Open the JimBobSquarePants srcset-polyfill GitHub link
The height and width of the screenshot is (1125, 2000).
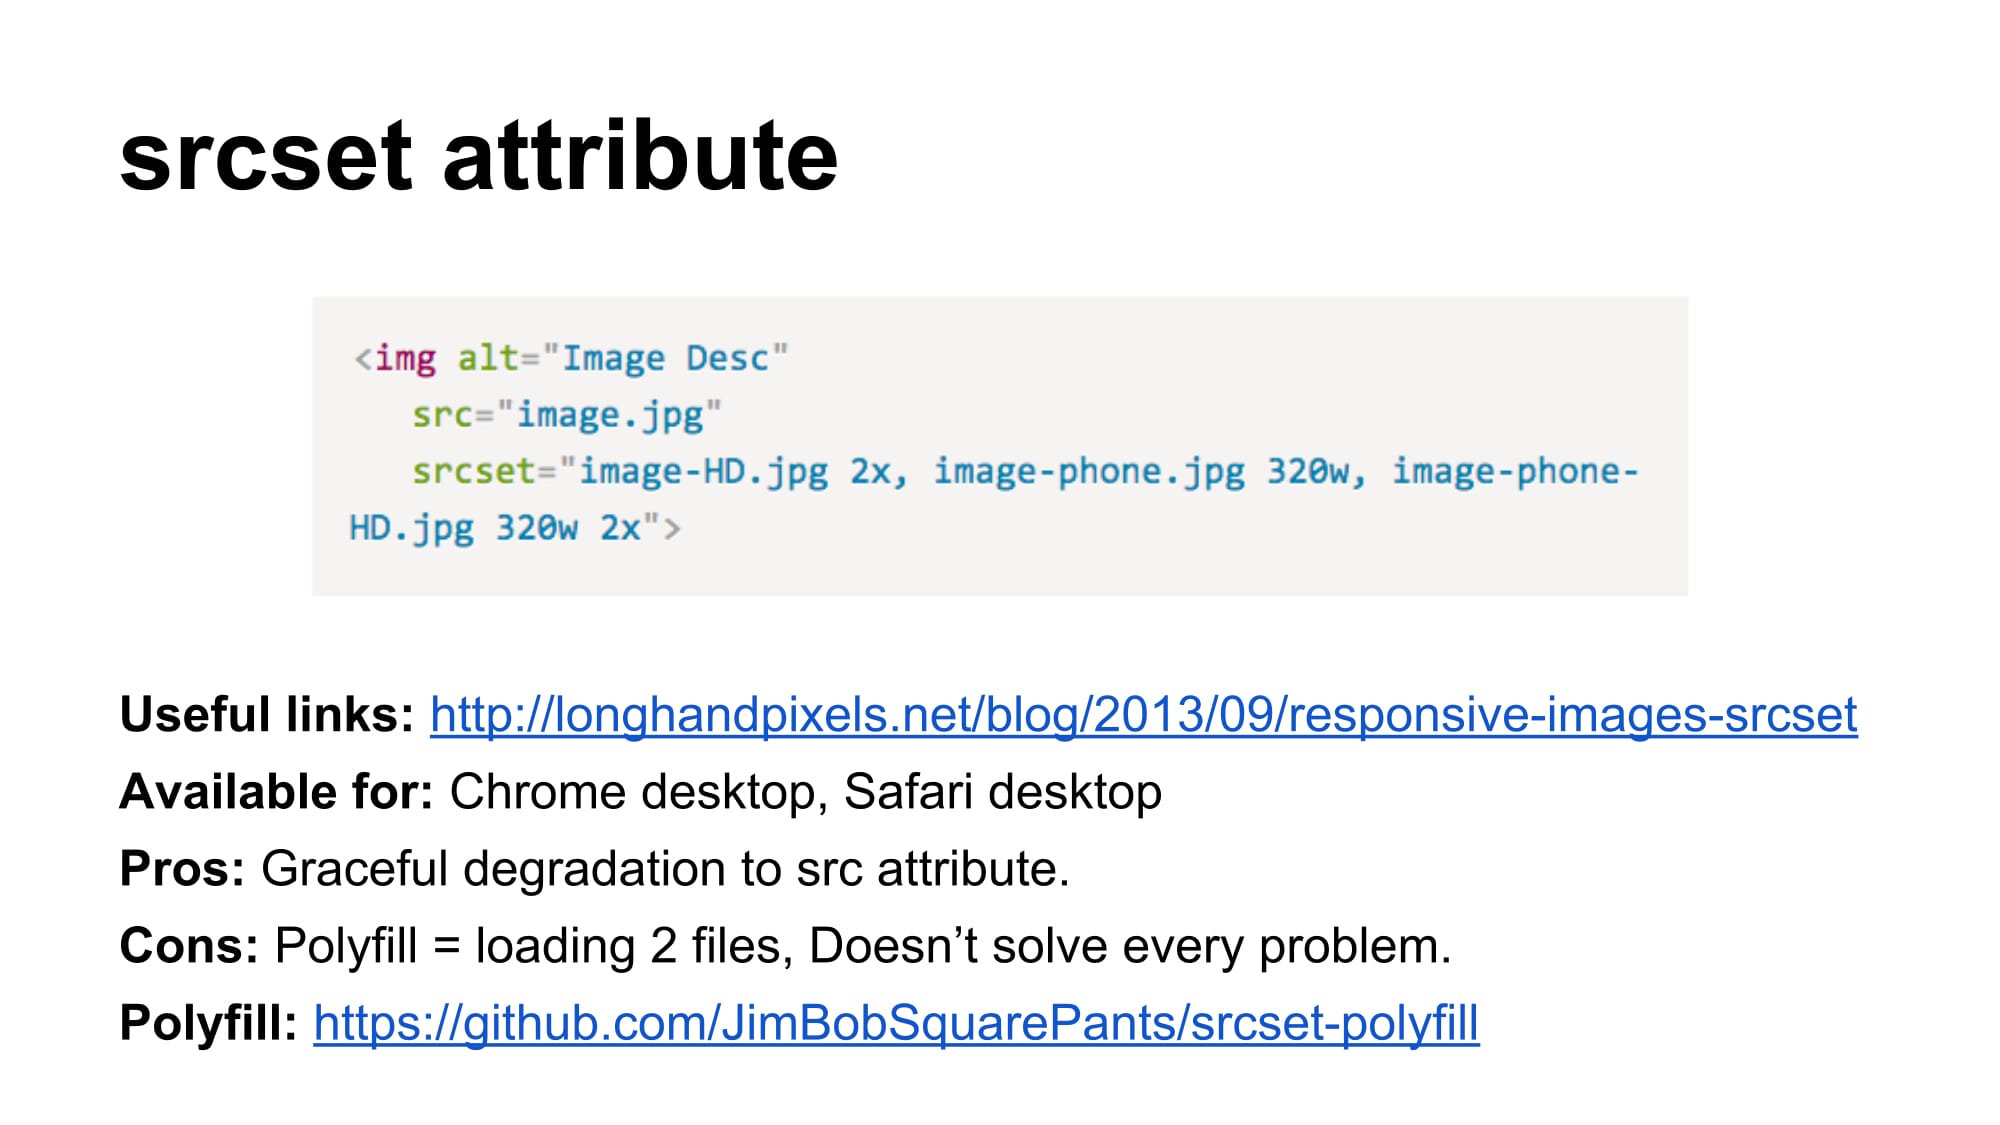pyautogui.click(x=896, y=1024)
